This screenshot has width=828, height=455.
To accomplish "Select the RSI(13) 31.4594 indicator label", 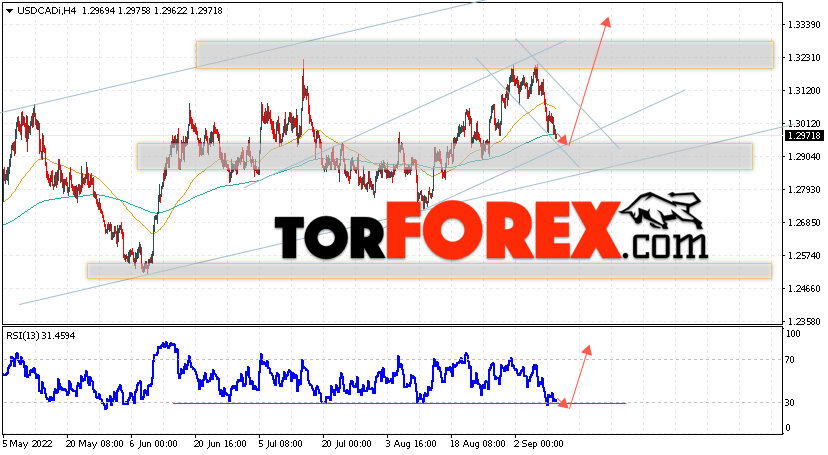I will 41,336.
